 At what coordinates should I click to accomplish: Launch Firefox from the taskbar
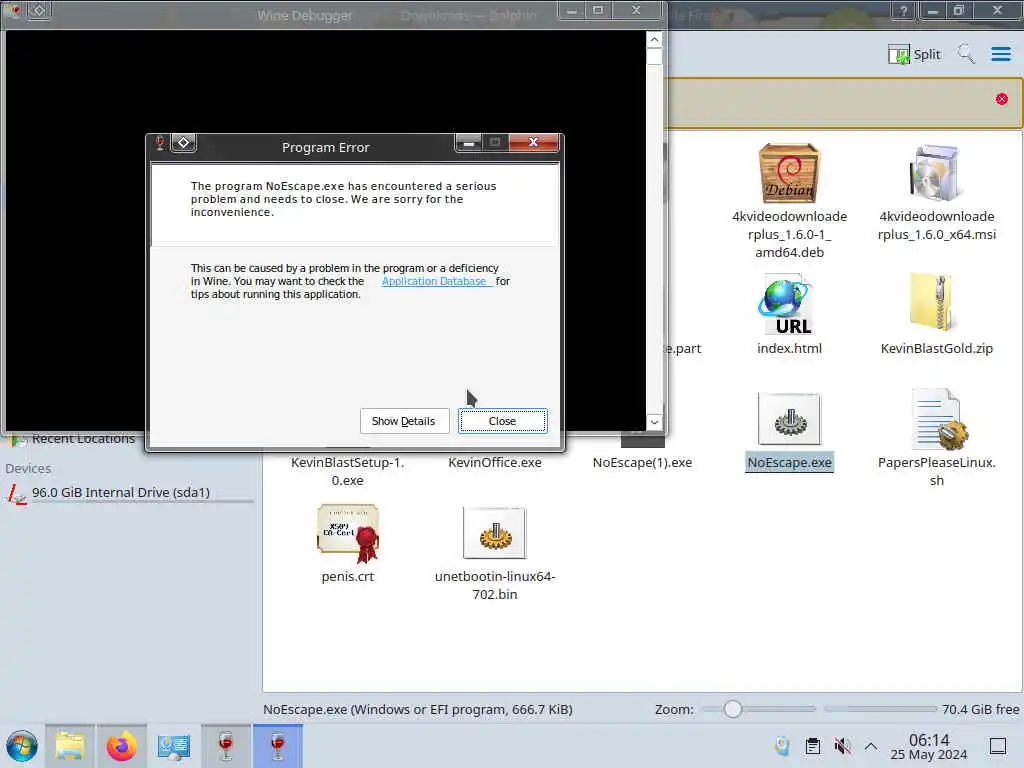tap(121, 746)
